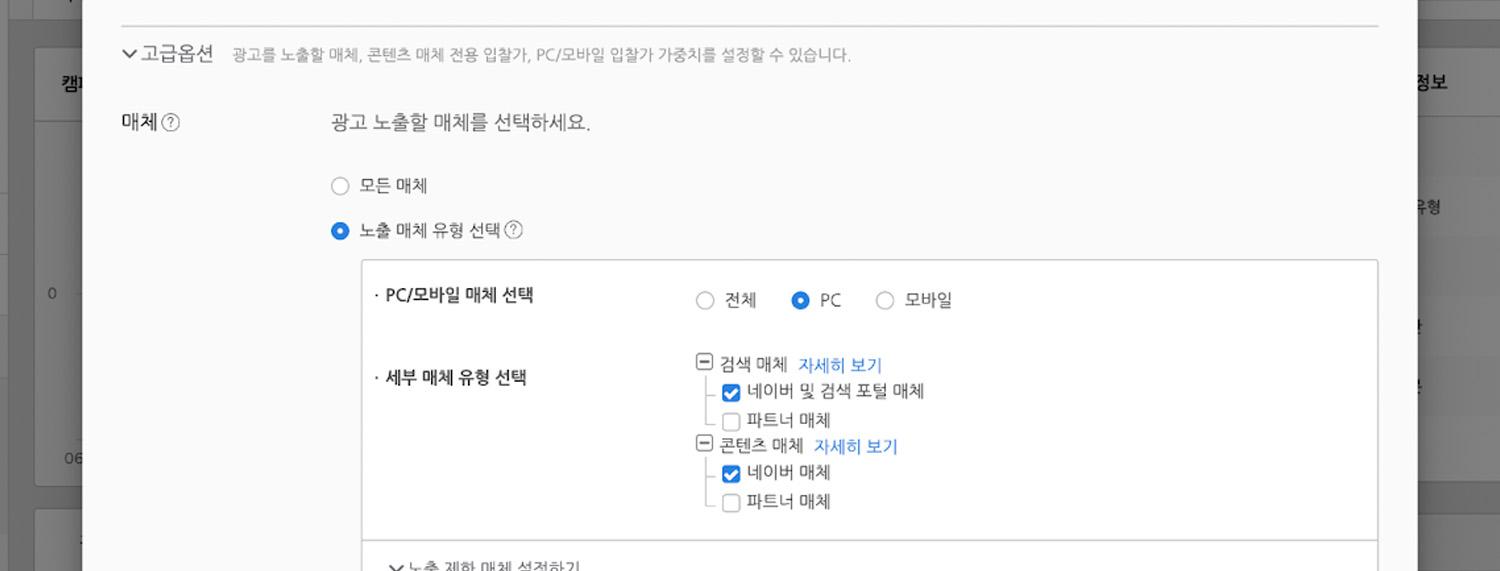1500x571 pixels.
Task: Click help icon beside 노출 매체 유형 선택
Action: pyautogui.click(x=513, y=230)
